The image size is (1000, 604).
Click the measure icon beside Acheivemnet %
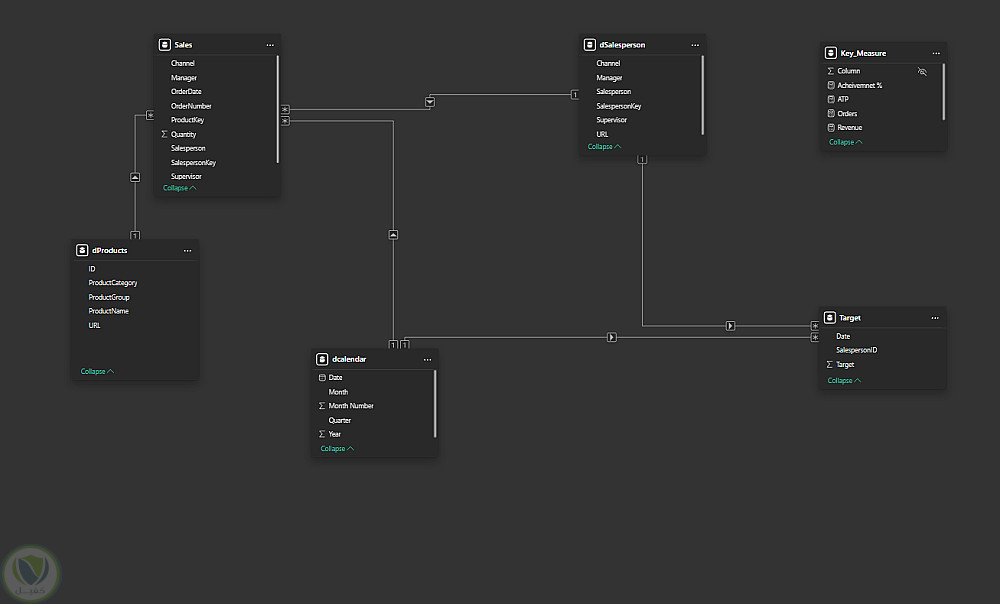tap(831, 85)
